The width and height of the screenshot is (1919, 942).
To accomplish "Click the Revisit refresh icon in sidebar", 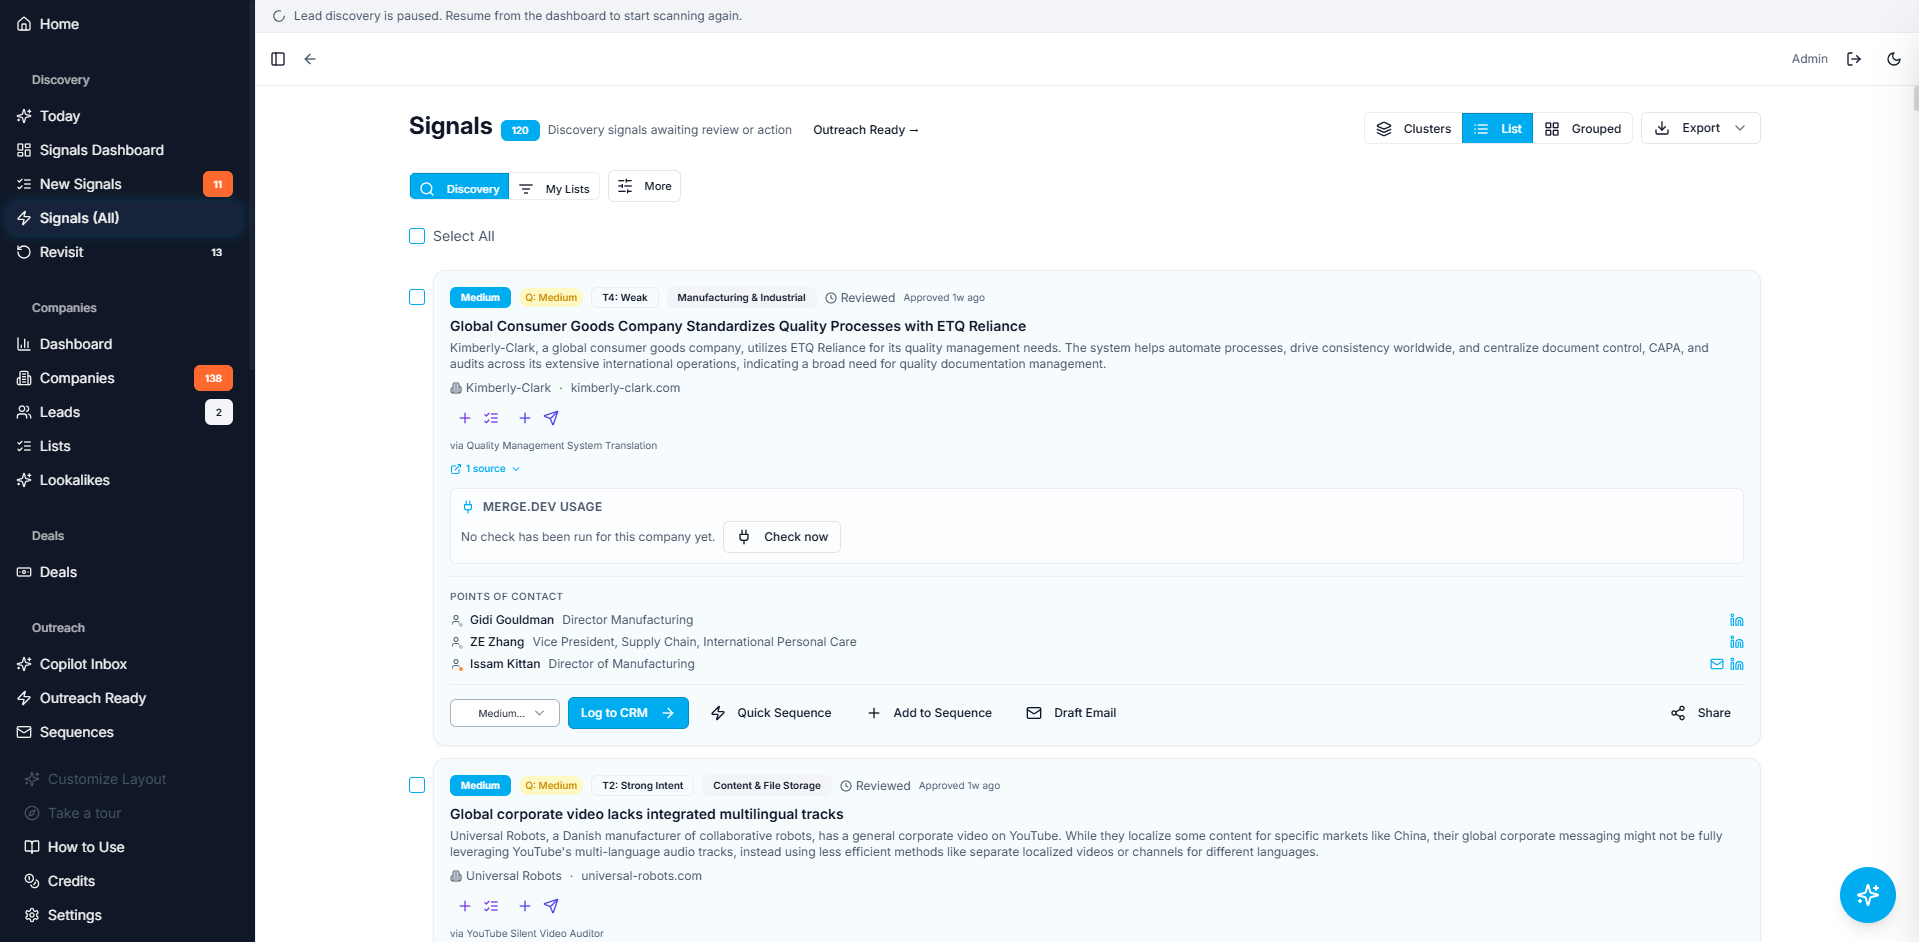I will coord(24,252).
